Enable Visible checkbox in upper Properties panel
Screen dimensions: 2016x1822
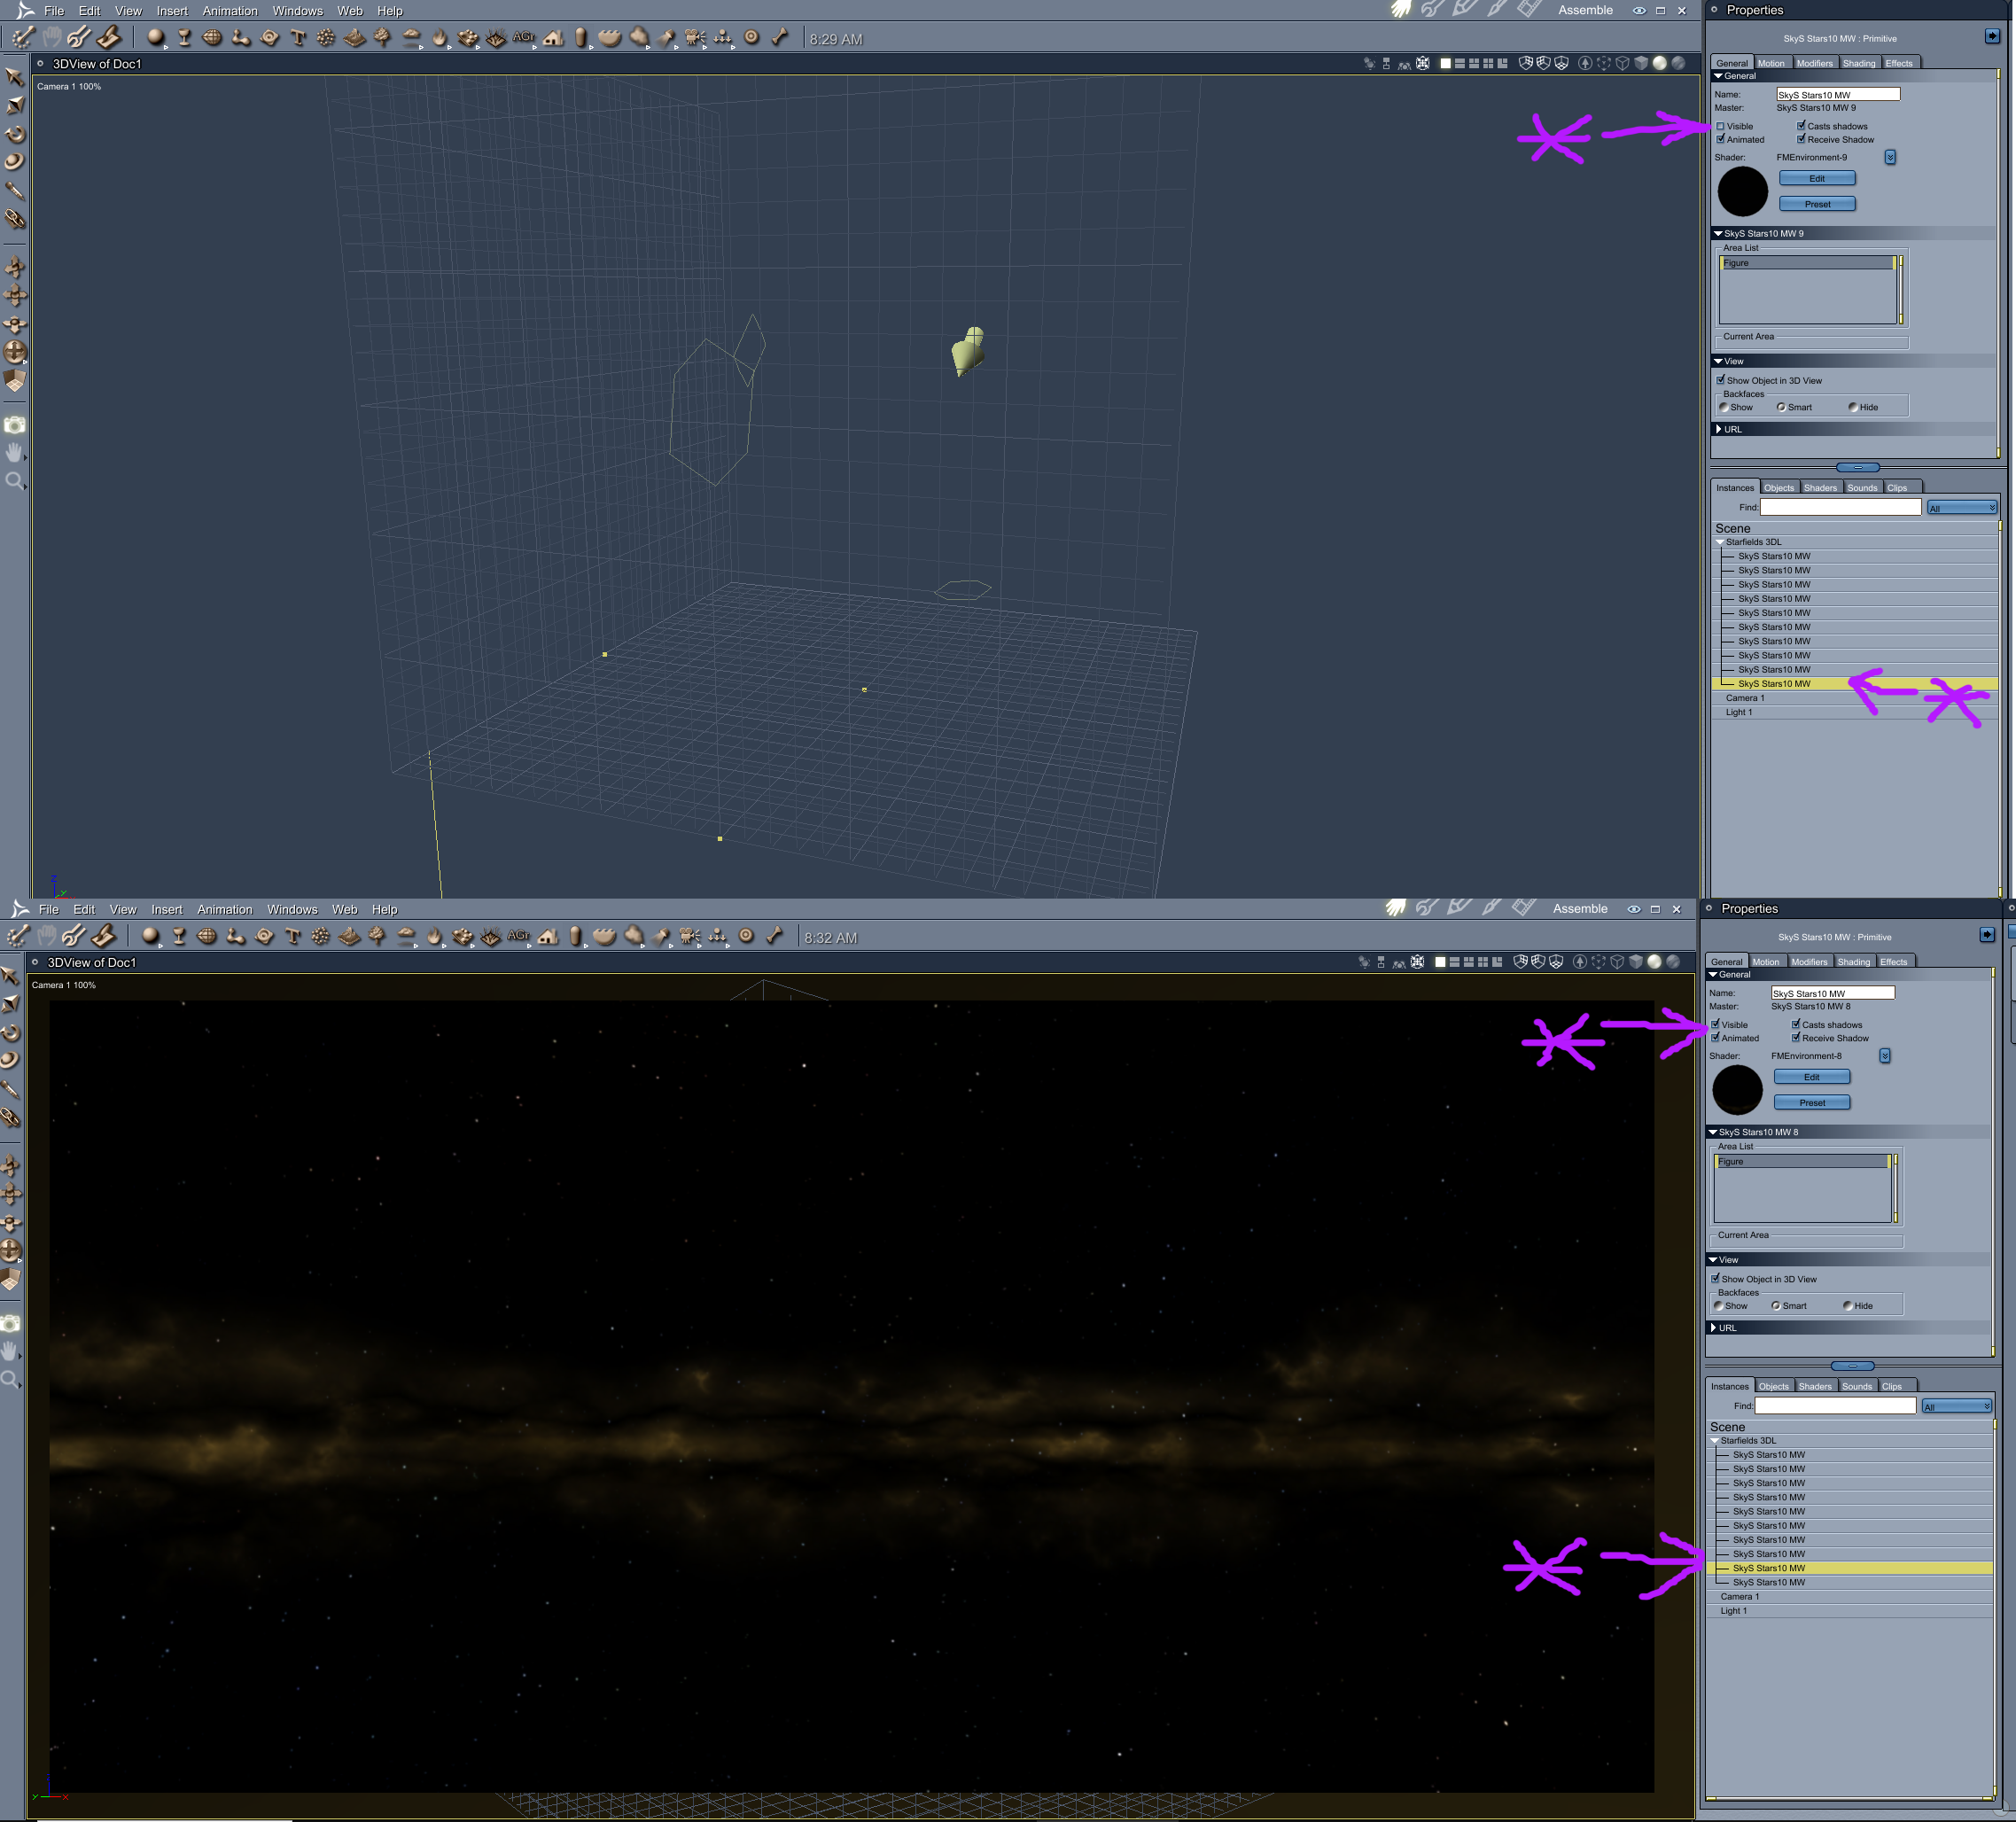1721,126
